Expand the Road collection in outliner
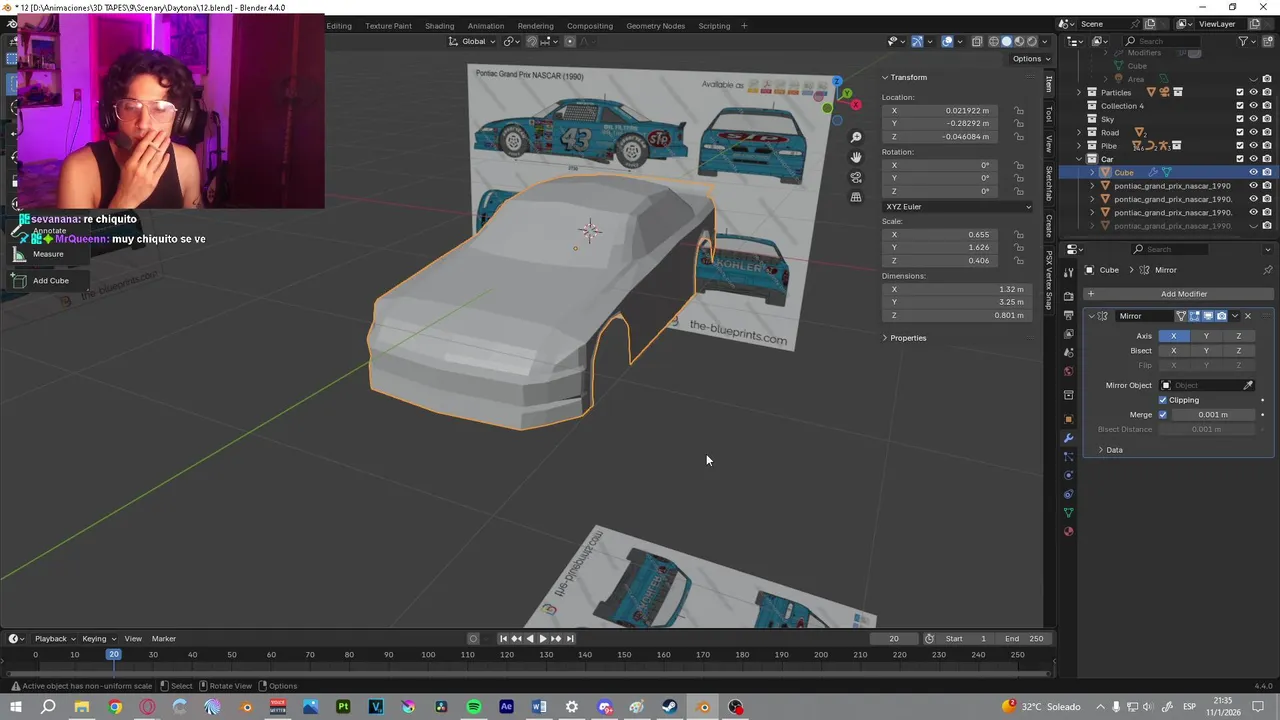Screen dimensions: 1280x720 (x=1079, y=132)
